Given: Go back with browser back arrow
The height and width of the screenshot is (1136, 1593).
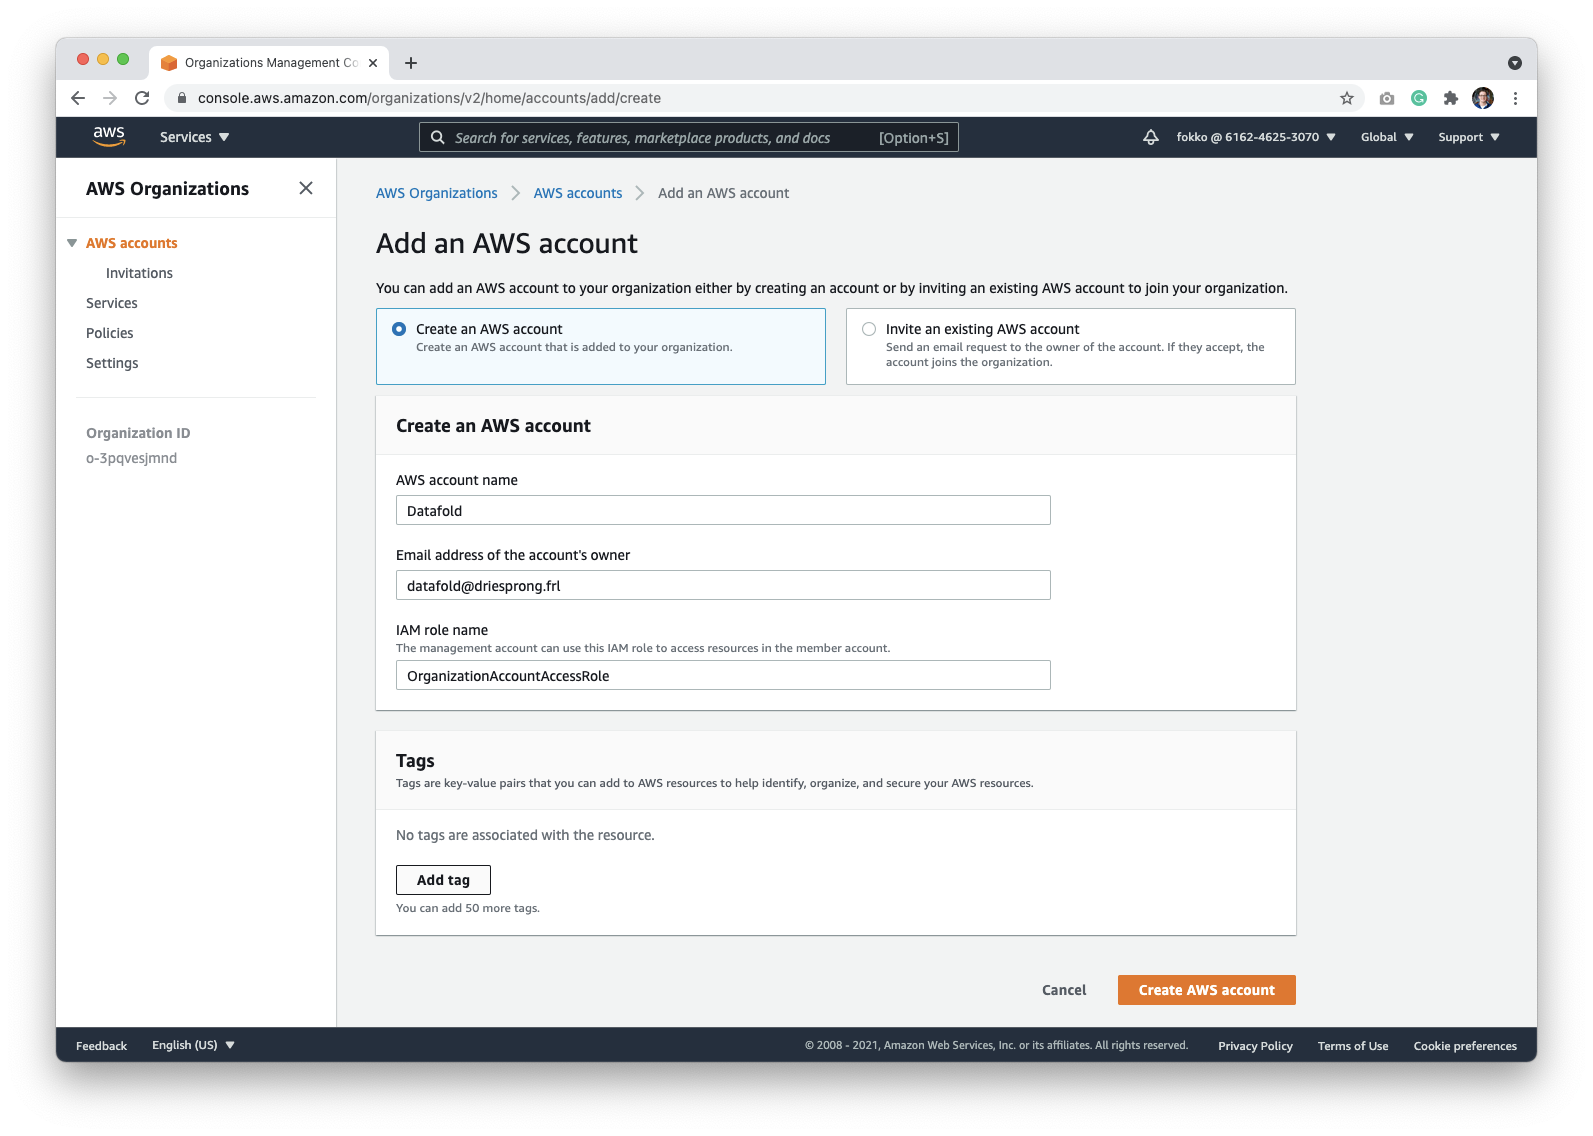Looking at the screenshot, I should tap(78, 98).
